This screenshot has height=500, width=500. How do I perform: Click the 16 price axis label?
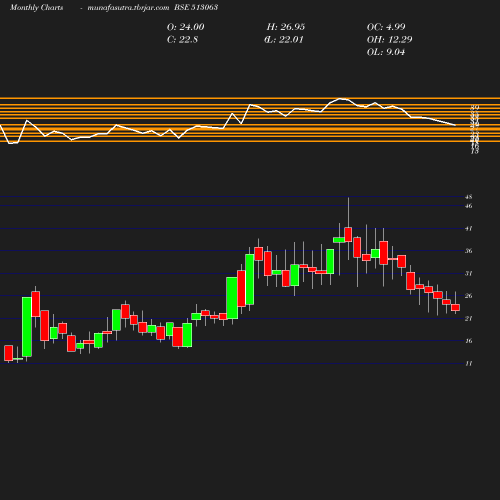coord(469,341)
